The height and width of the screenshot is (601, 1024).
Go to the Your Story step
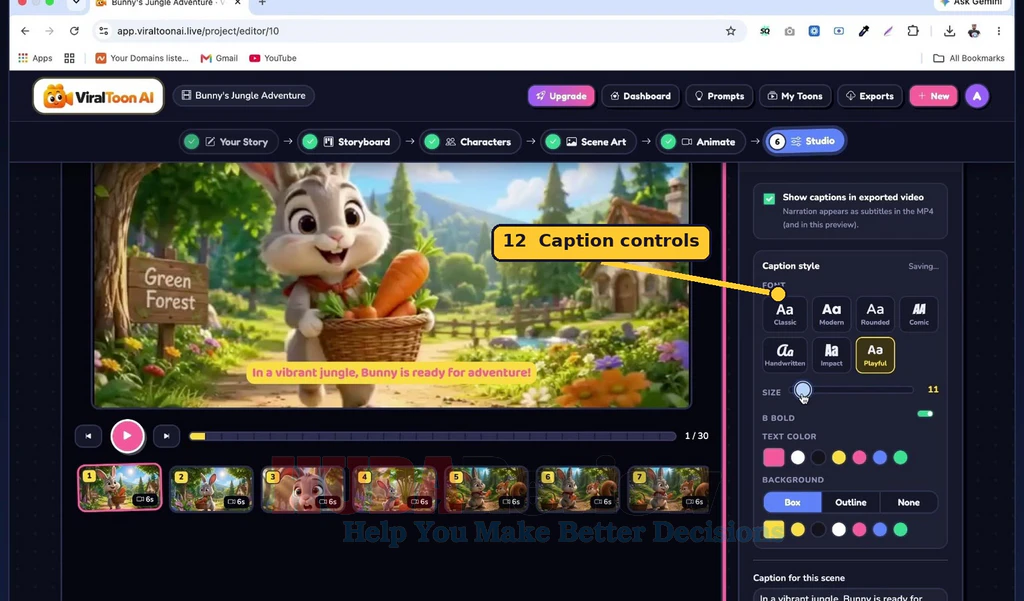click(x=228, y=142)
